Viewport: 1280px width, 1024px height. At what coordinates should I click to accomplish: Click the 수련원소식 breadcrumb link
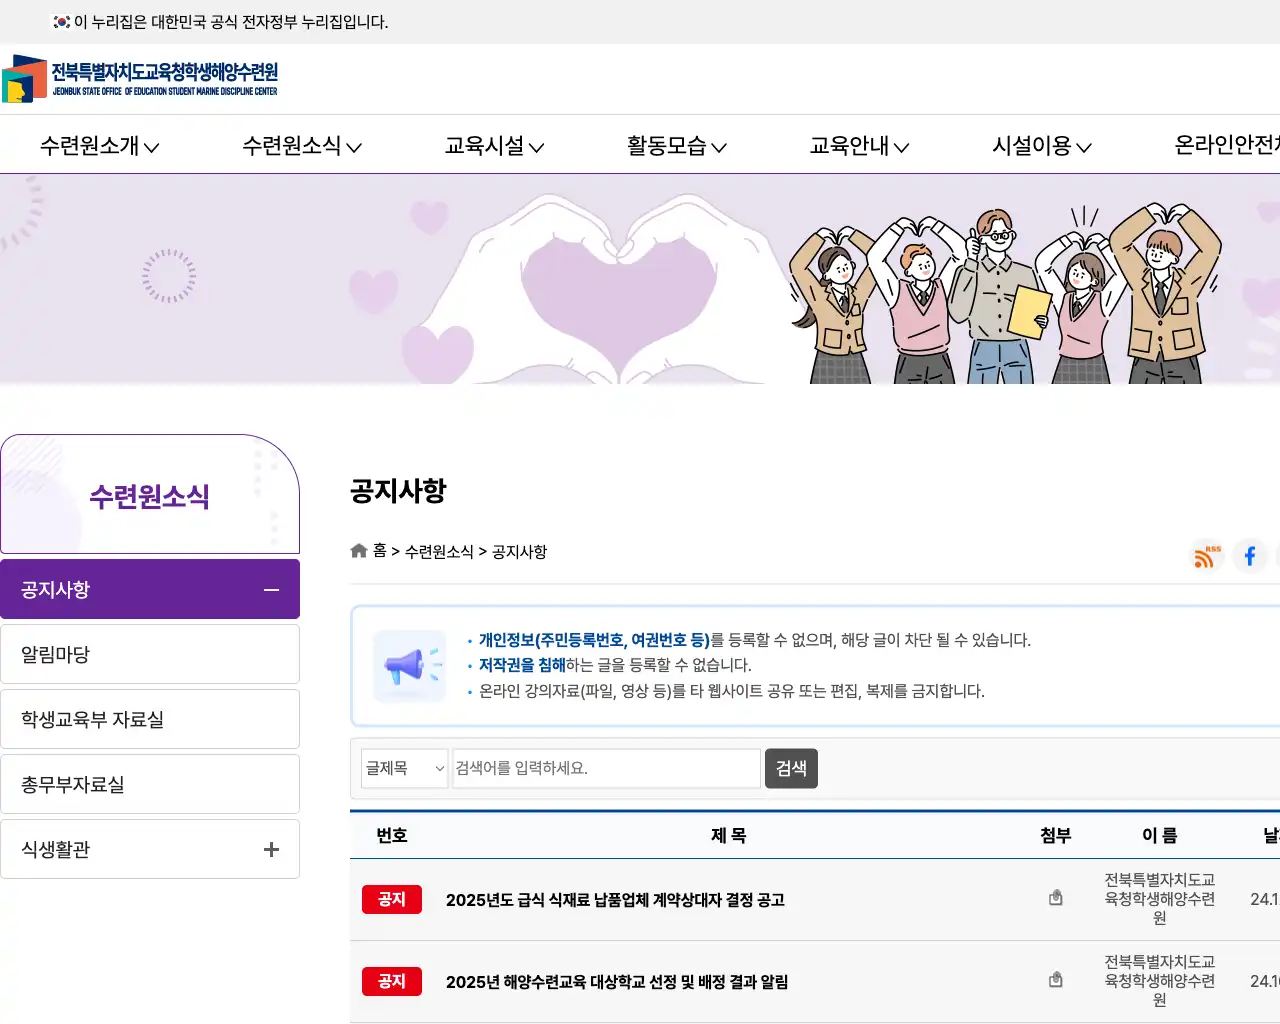tap(439, 552)
